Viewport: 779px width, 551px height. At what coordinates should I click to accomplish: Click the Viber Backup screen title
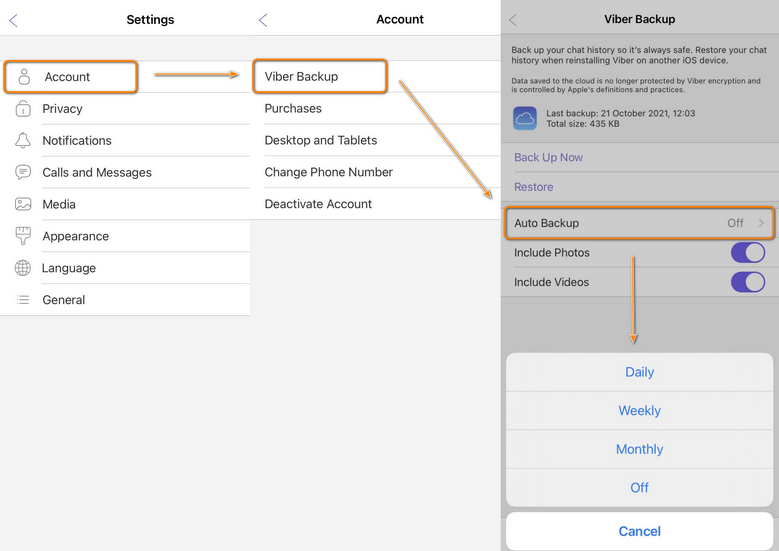click(x=639, y=19)
